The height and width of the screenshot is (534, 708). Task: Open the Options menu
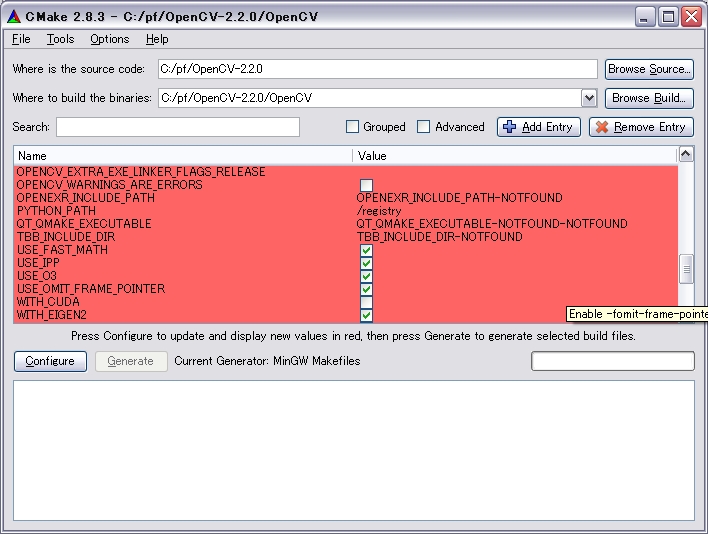click(110, 39)
